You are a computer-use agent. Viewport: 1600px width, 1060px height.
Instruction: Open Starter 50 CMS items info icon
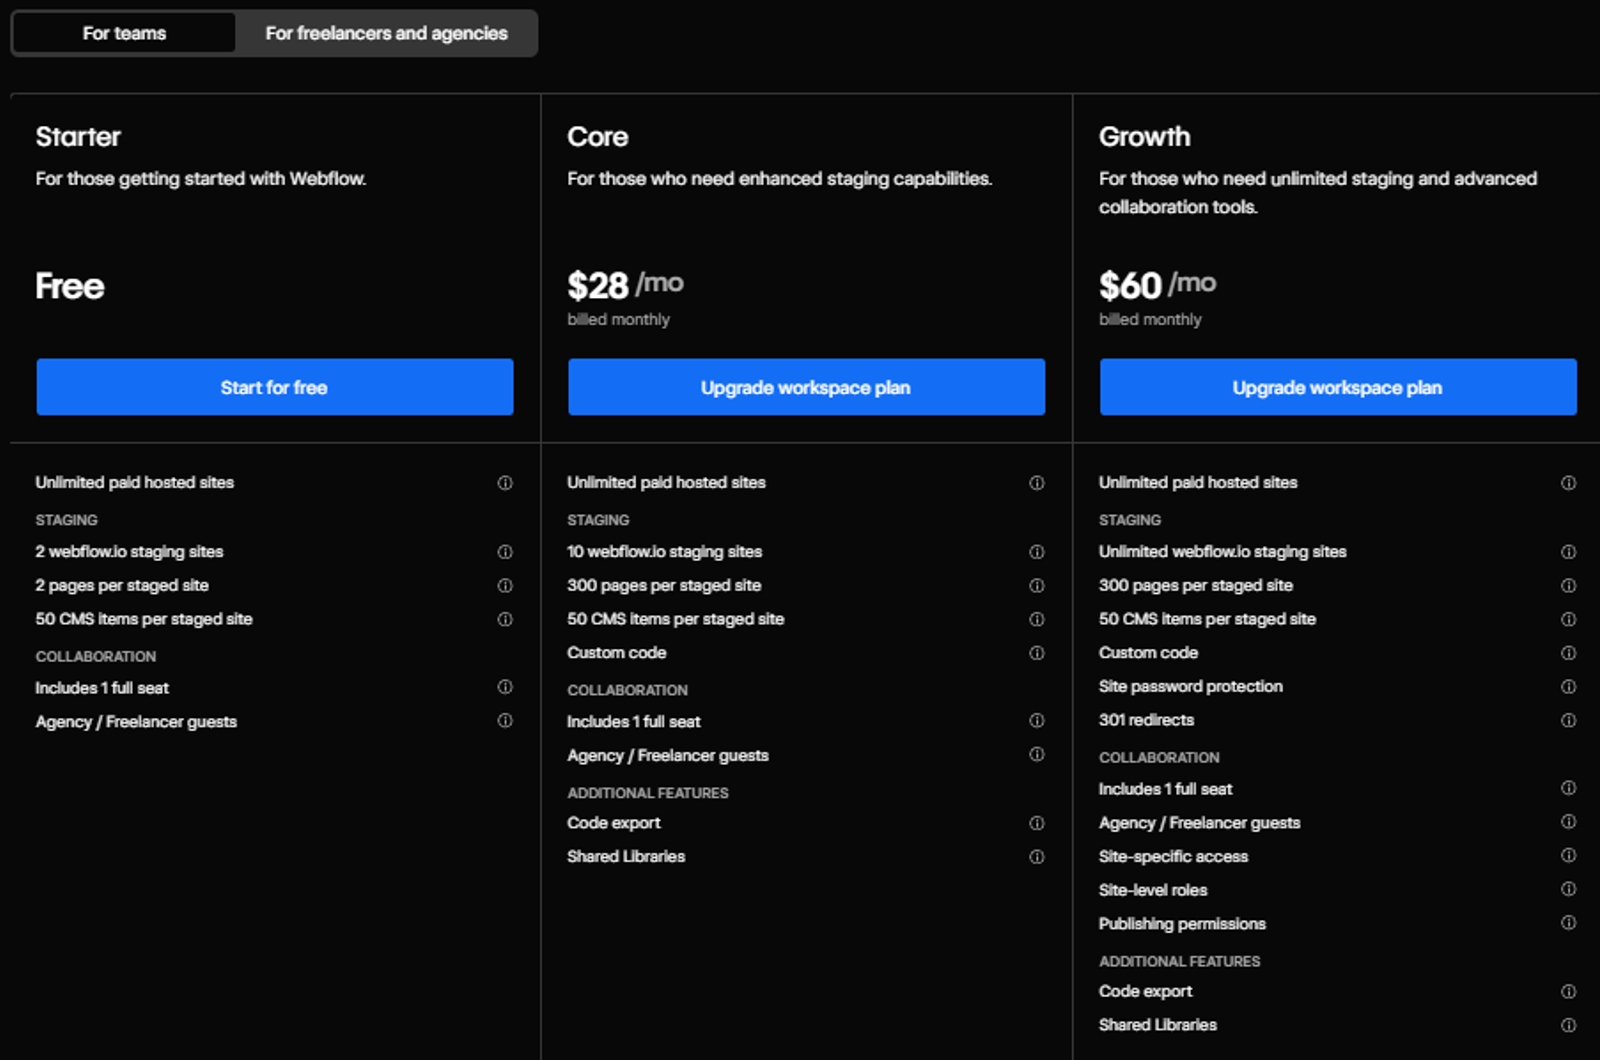(505, 620)
